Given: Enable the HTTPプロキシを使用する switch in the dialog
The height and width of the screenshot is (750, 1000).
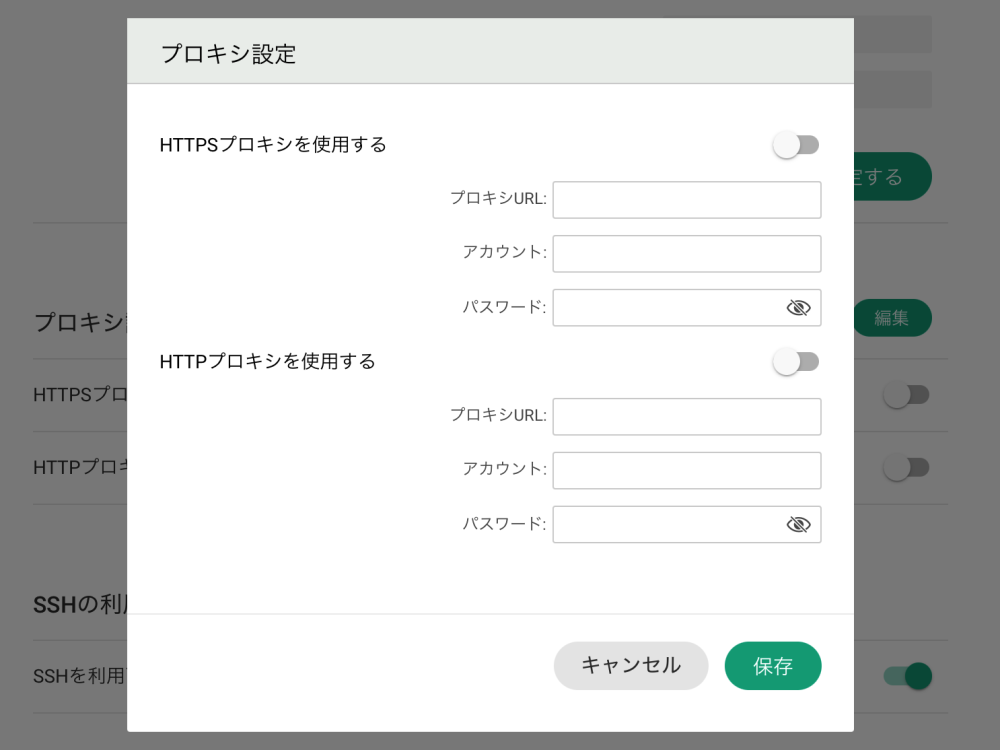Looking at the screenshot, I should 796,362.
